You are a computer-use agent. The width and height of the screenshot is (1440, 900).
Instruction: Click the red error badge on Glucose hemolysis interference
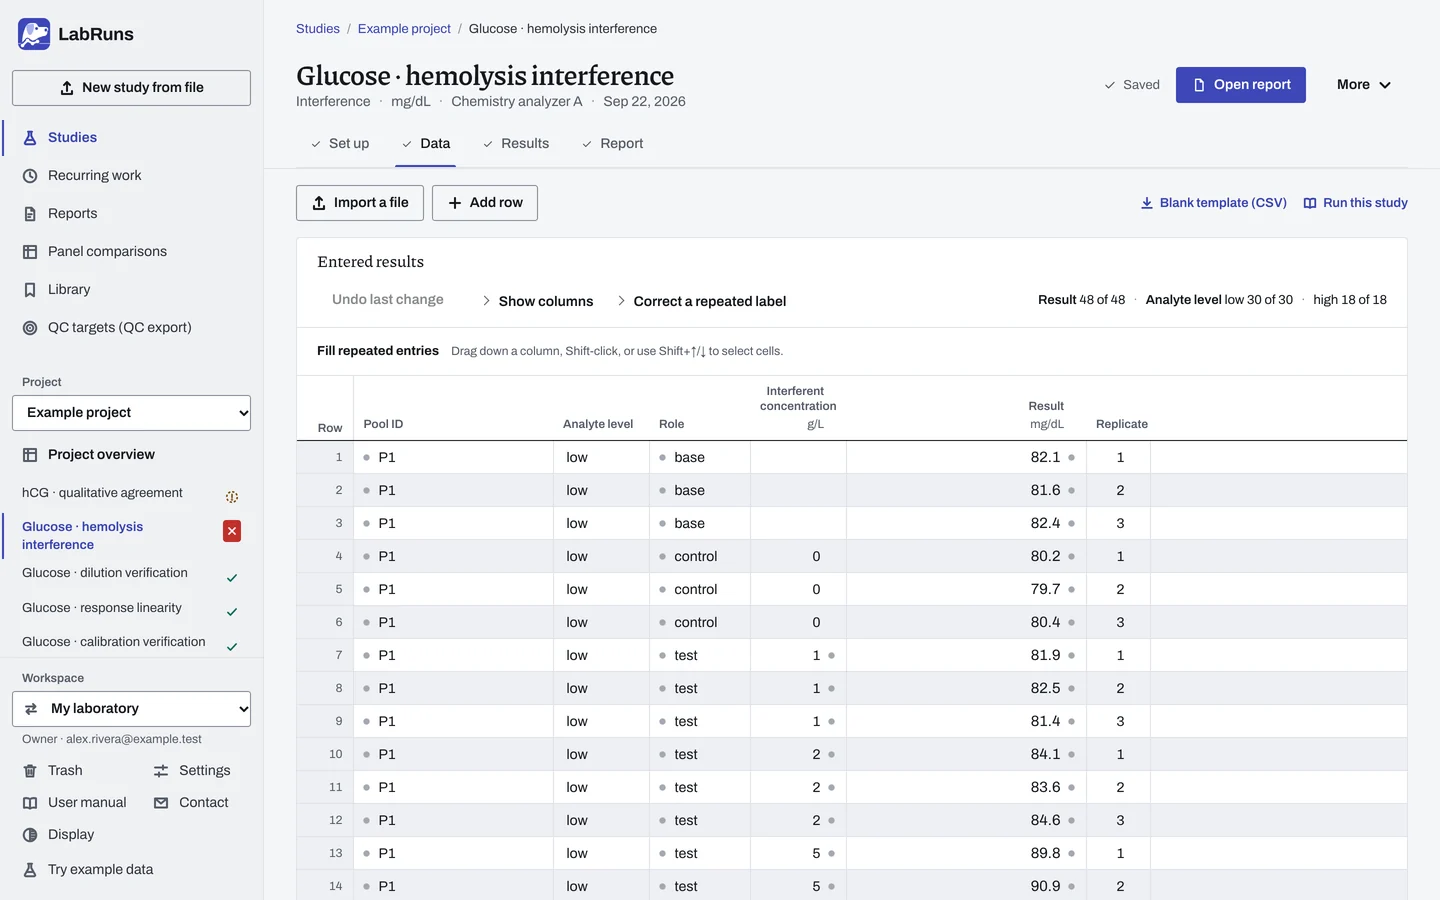tap(232, 531)
